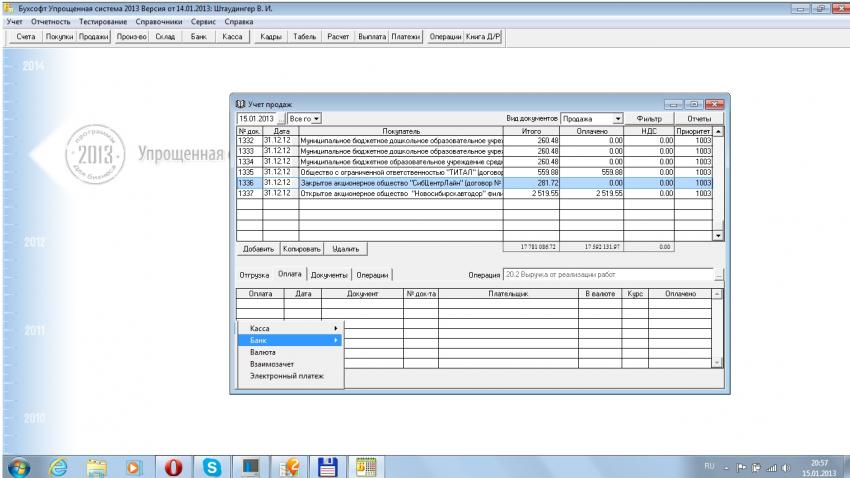Click the Книга Д/Р toolbar button

point(484,36)
